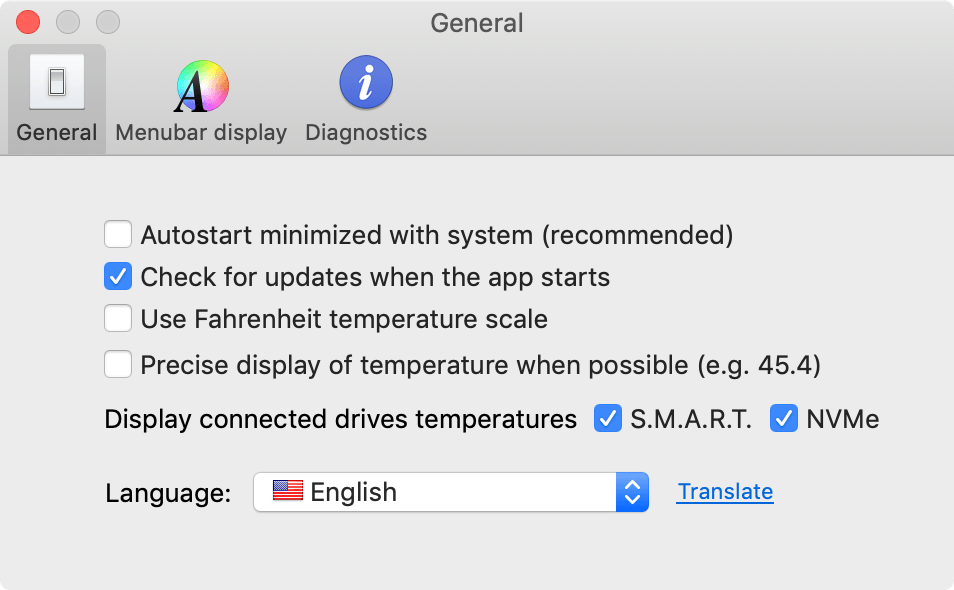Select the colorful Menubar display icon
Screen dimensions: 954x590
(x=200, y=85)
